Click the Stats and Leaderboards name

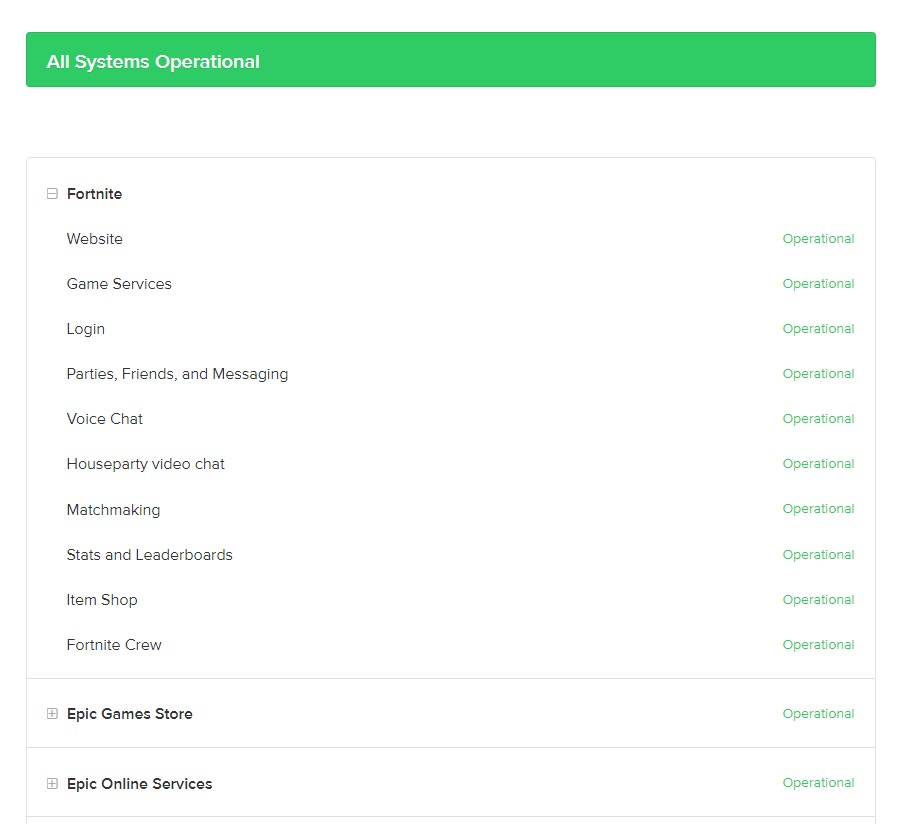click(x=149, y=555)
